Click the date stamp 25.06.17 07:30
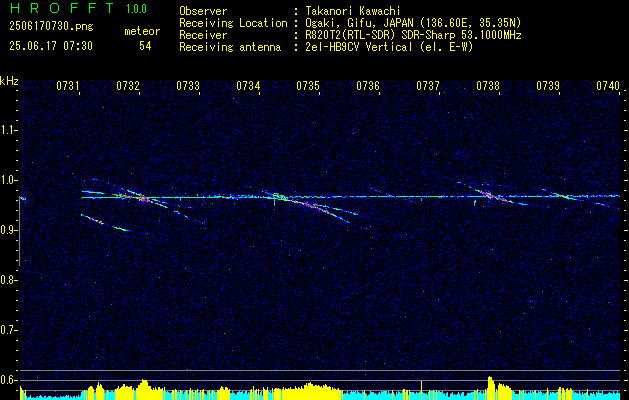 (x=51, y=46)
